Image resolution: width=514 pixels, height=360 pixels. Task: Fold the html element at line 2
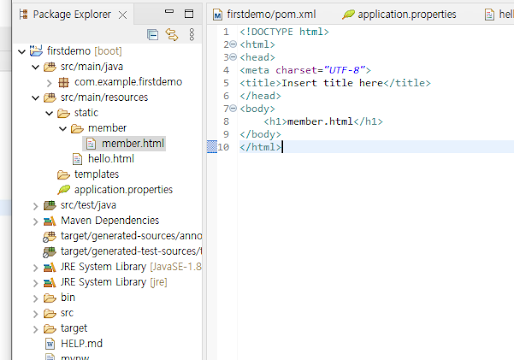(233, 44)
